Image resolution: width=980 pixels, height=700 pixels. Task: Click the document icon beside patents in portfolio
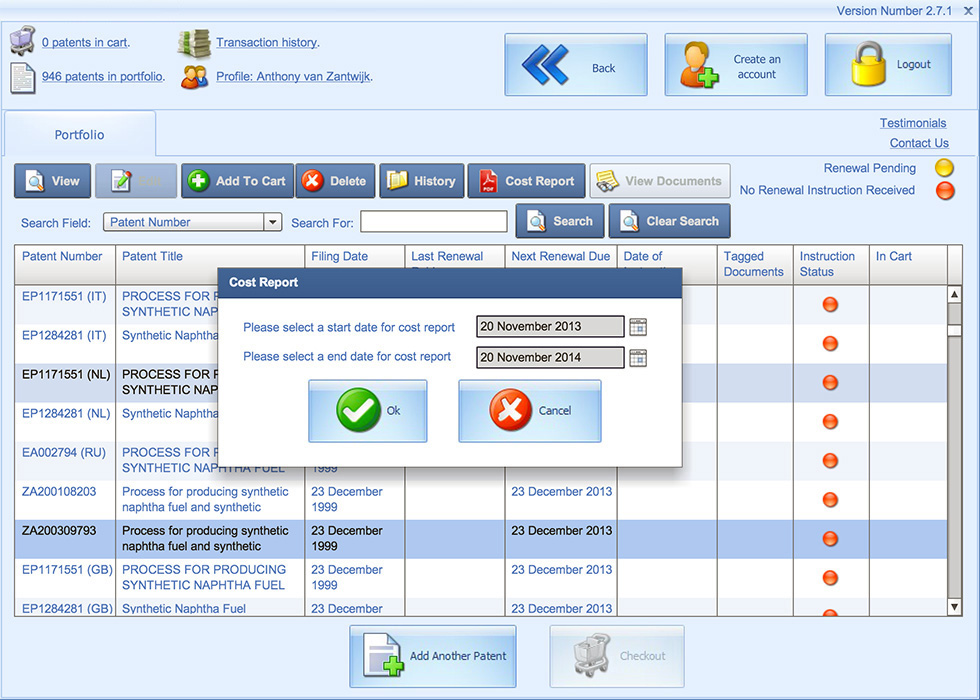pyautogui.click(x=22, y=78)
